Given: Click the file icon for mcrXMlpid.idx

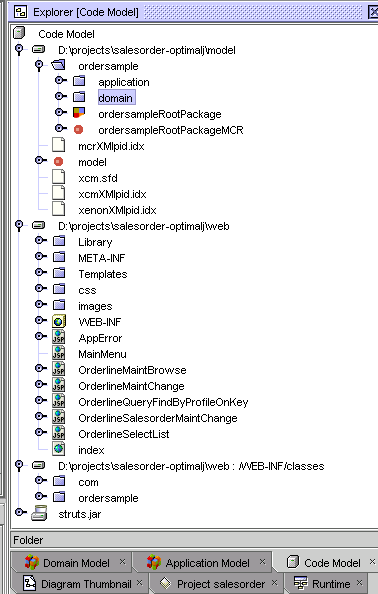Looking at the screenshot, I should pyautogui.click(x=58, y=145).
